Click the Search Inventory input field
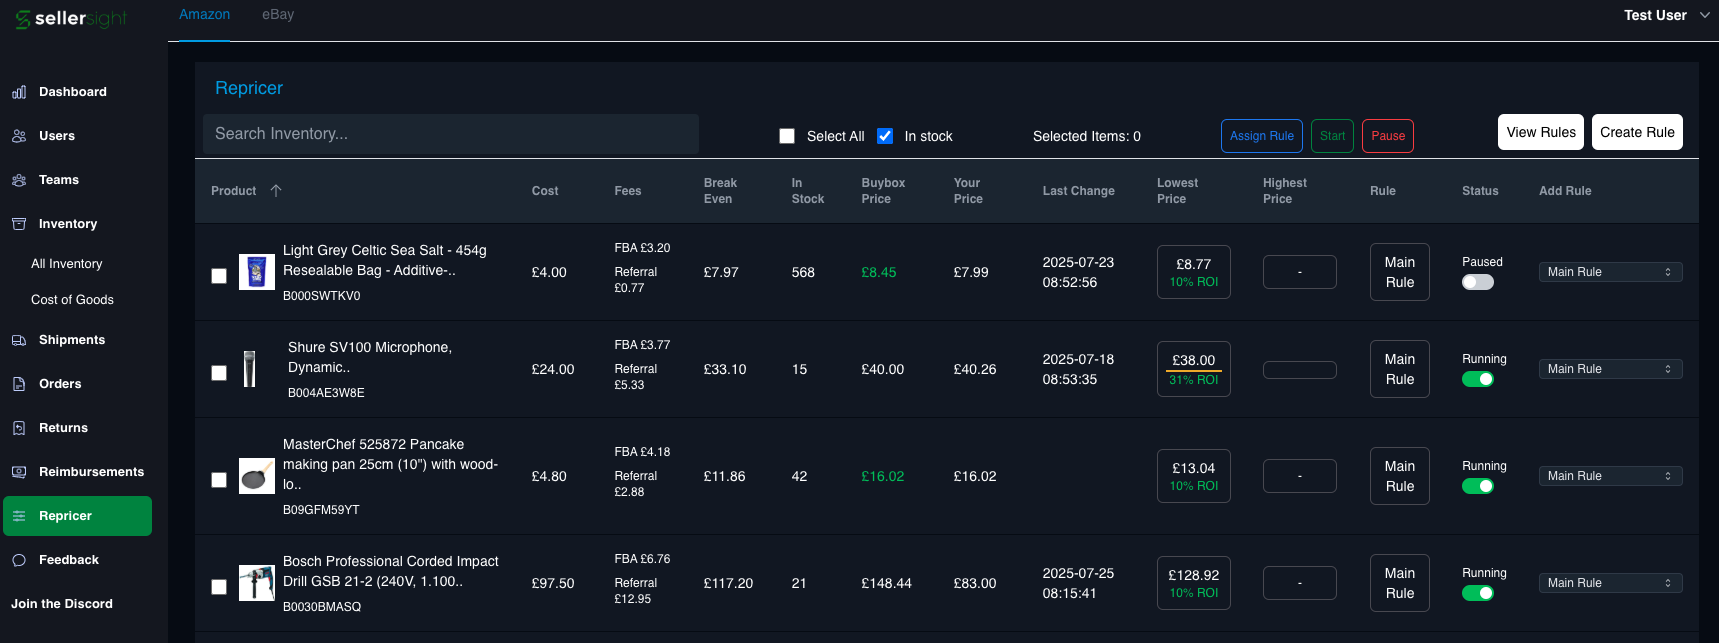The image size is (1719, 643). 450,134
